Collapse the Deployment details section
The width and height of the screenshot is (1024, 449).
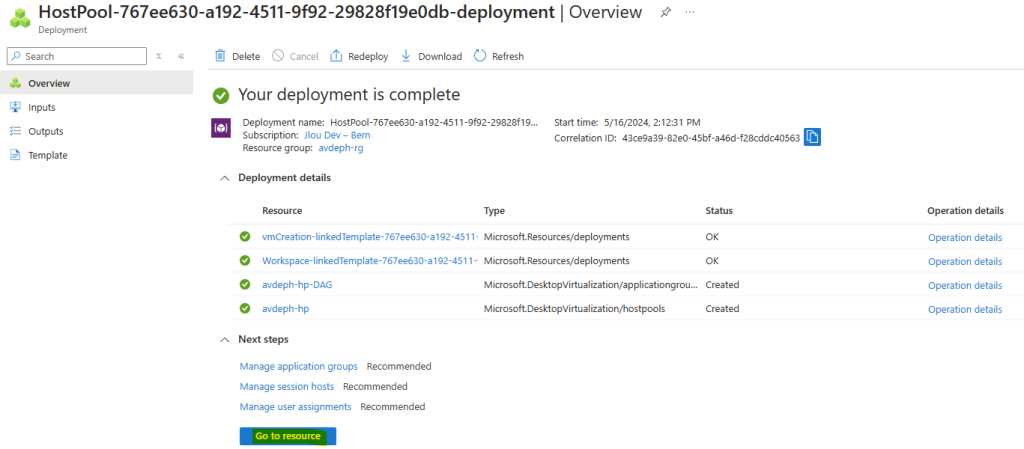pyautogui.click(x=225, y=178)
